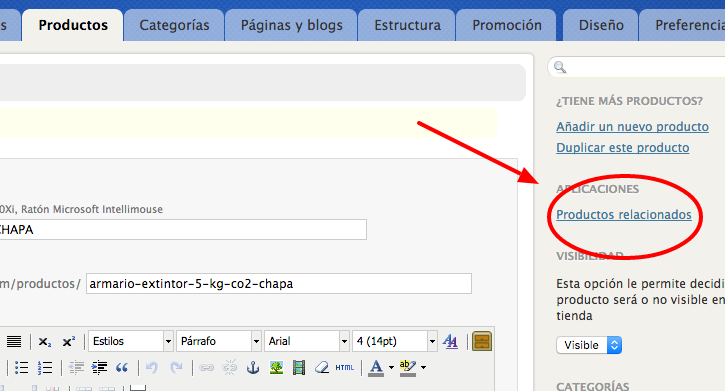Open the Párrafo format dropdown
The height and width of the screenshot is (391, 725).
click(219, 342)
